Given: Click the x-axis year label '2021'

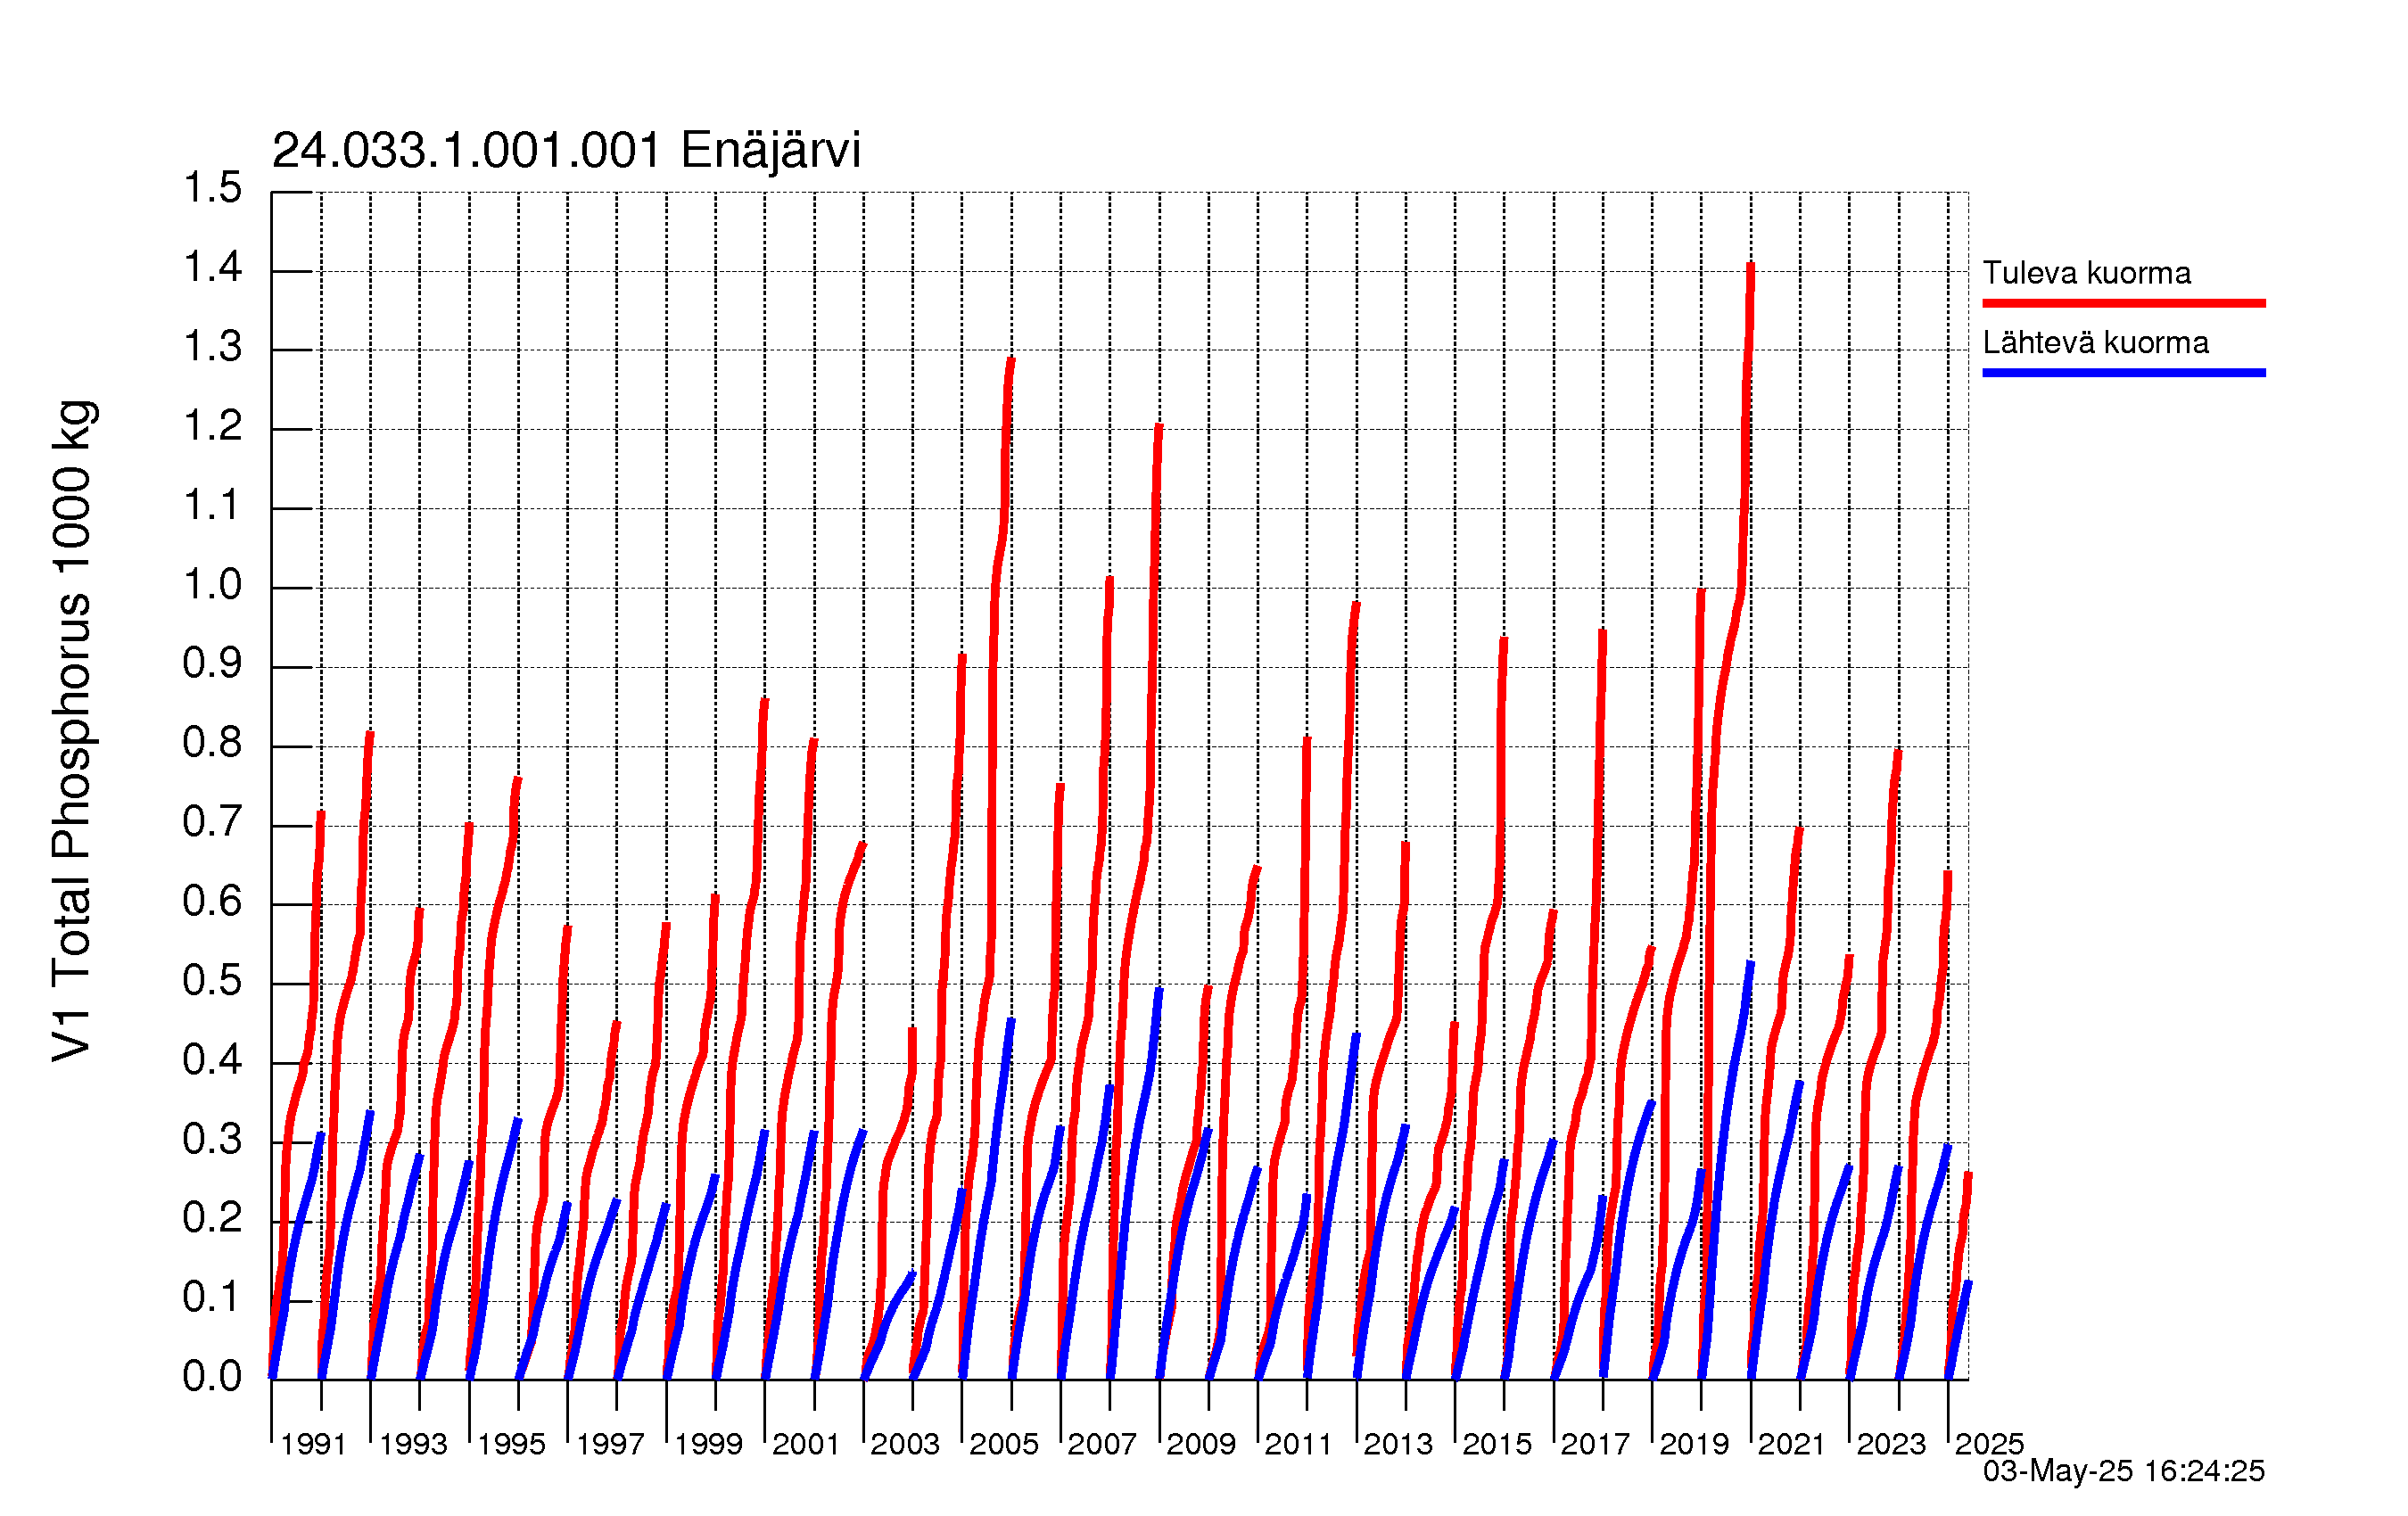Looking at the screenshot, I should [x=1792, y=1444].
